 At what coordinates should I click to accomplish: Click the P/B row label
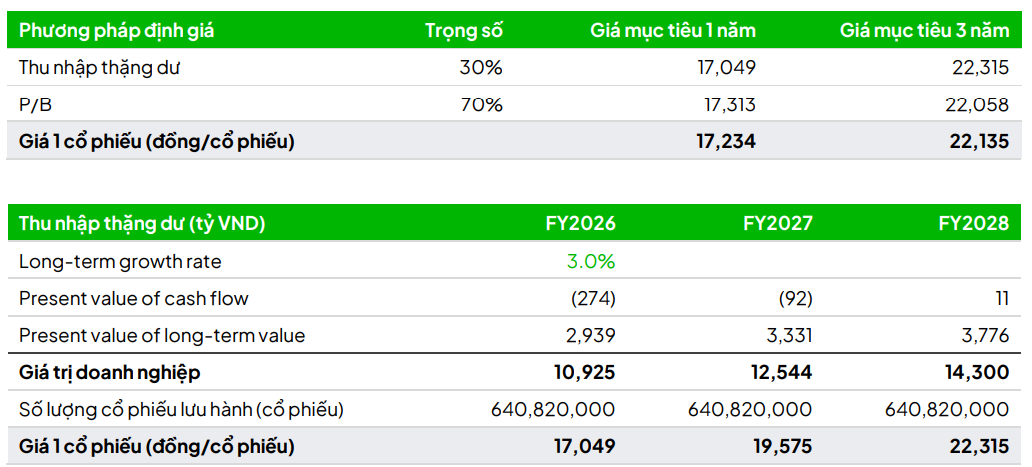tap(35, 104)
